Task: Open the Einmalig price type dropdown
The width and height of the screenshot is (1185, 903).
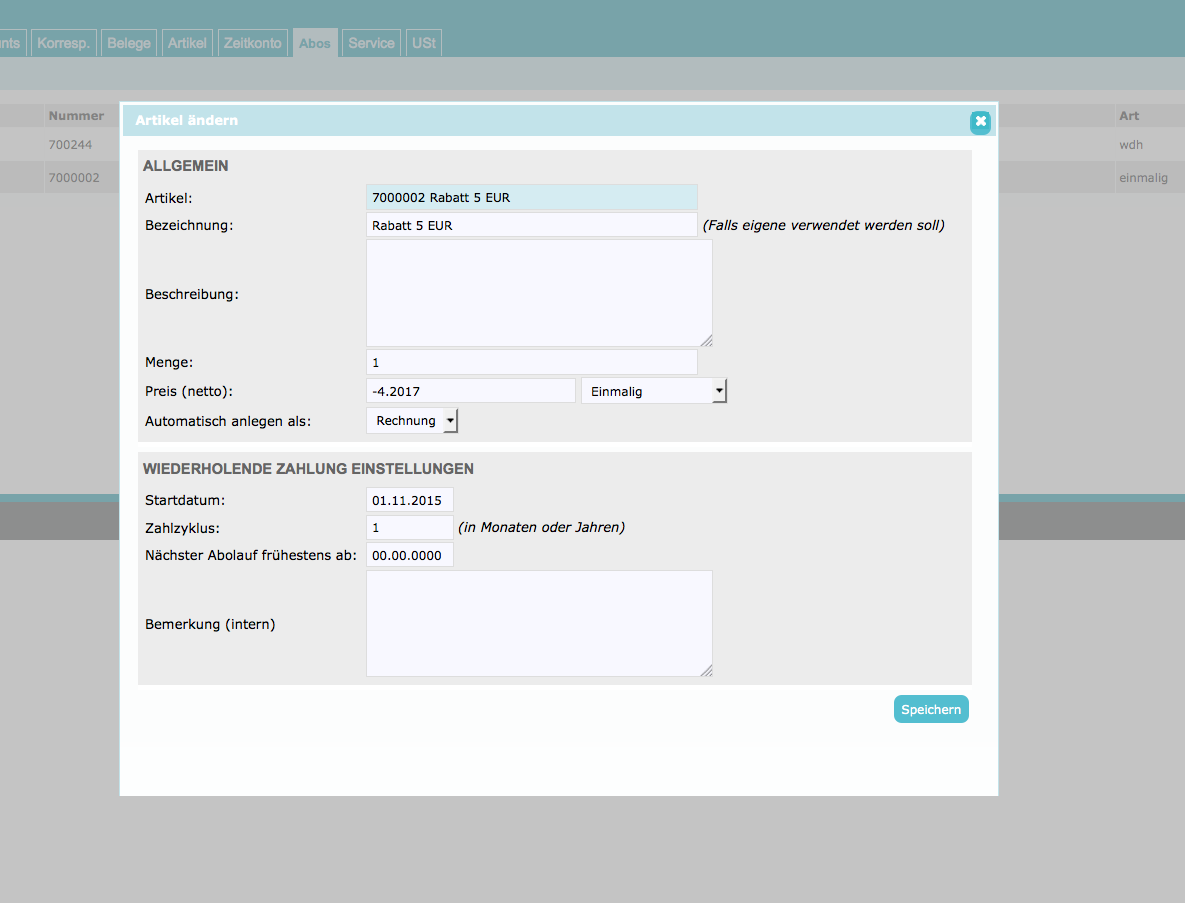Action: pos(653,391)
